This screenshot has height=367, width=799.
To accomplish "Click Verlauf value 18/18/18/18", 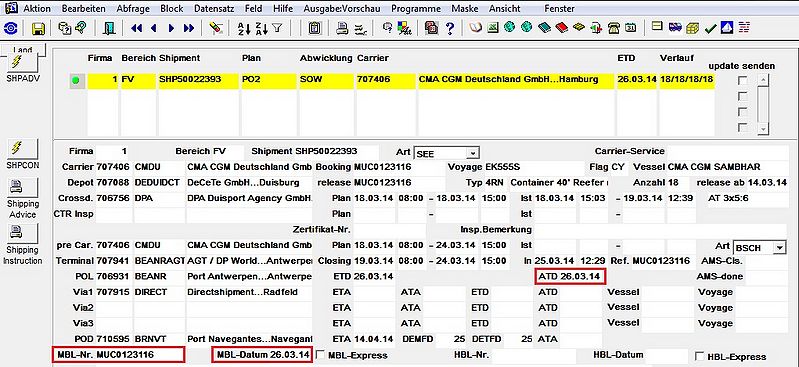I will [687, 80].
